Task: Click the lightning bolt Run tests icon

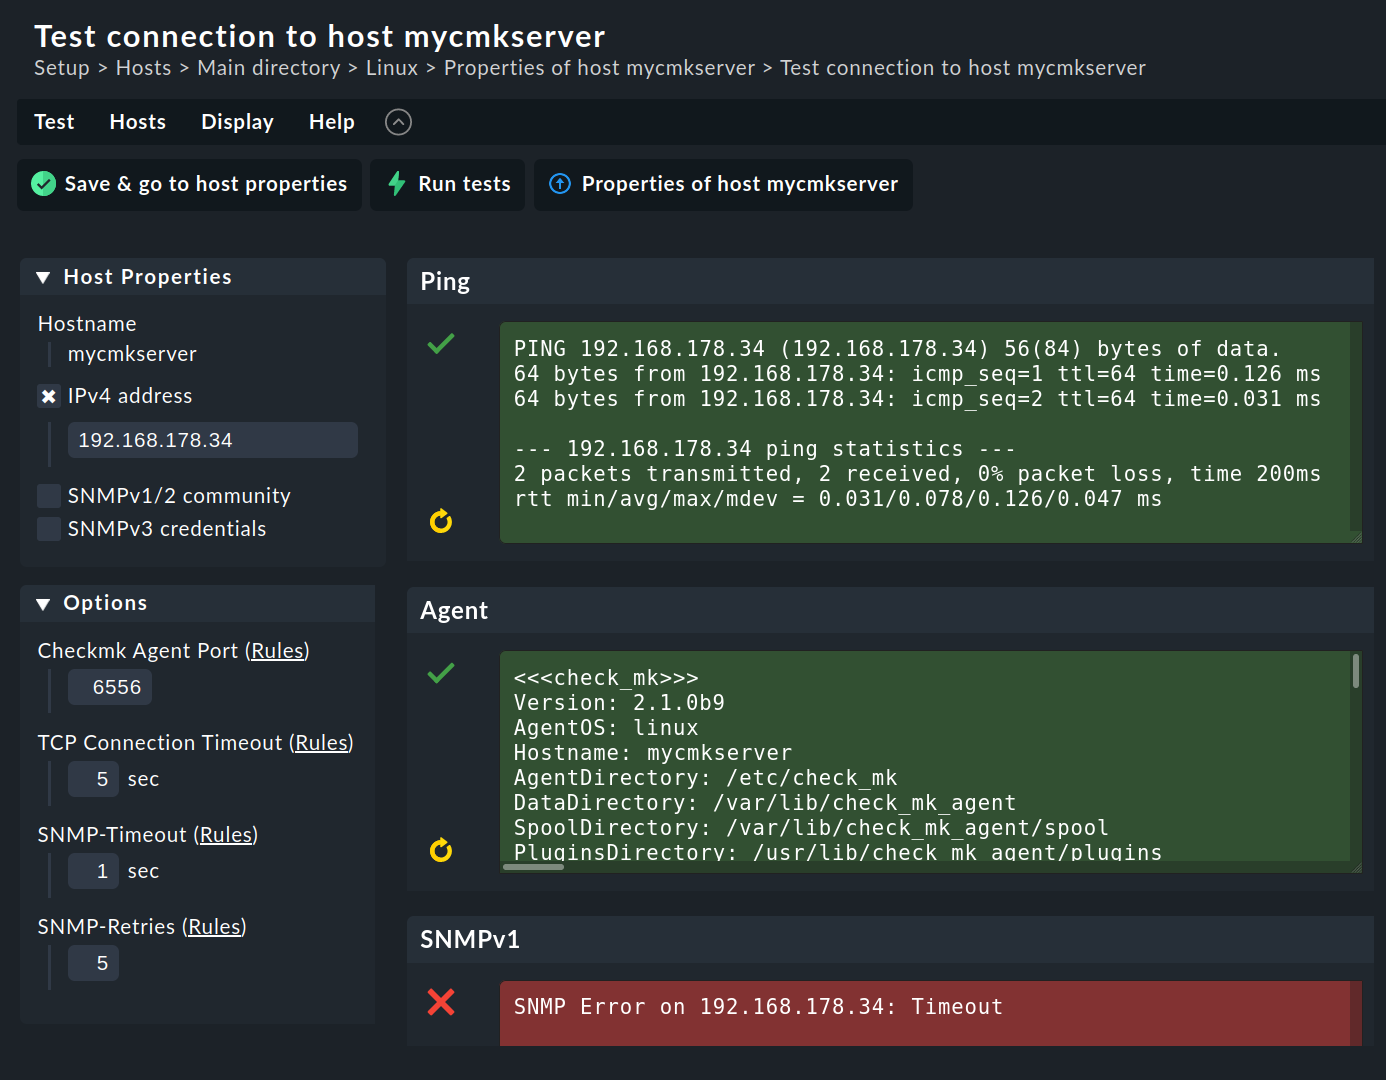Action: click(x=397, y=184)
